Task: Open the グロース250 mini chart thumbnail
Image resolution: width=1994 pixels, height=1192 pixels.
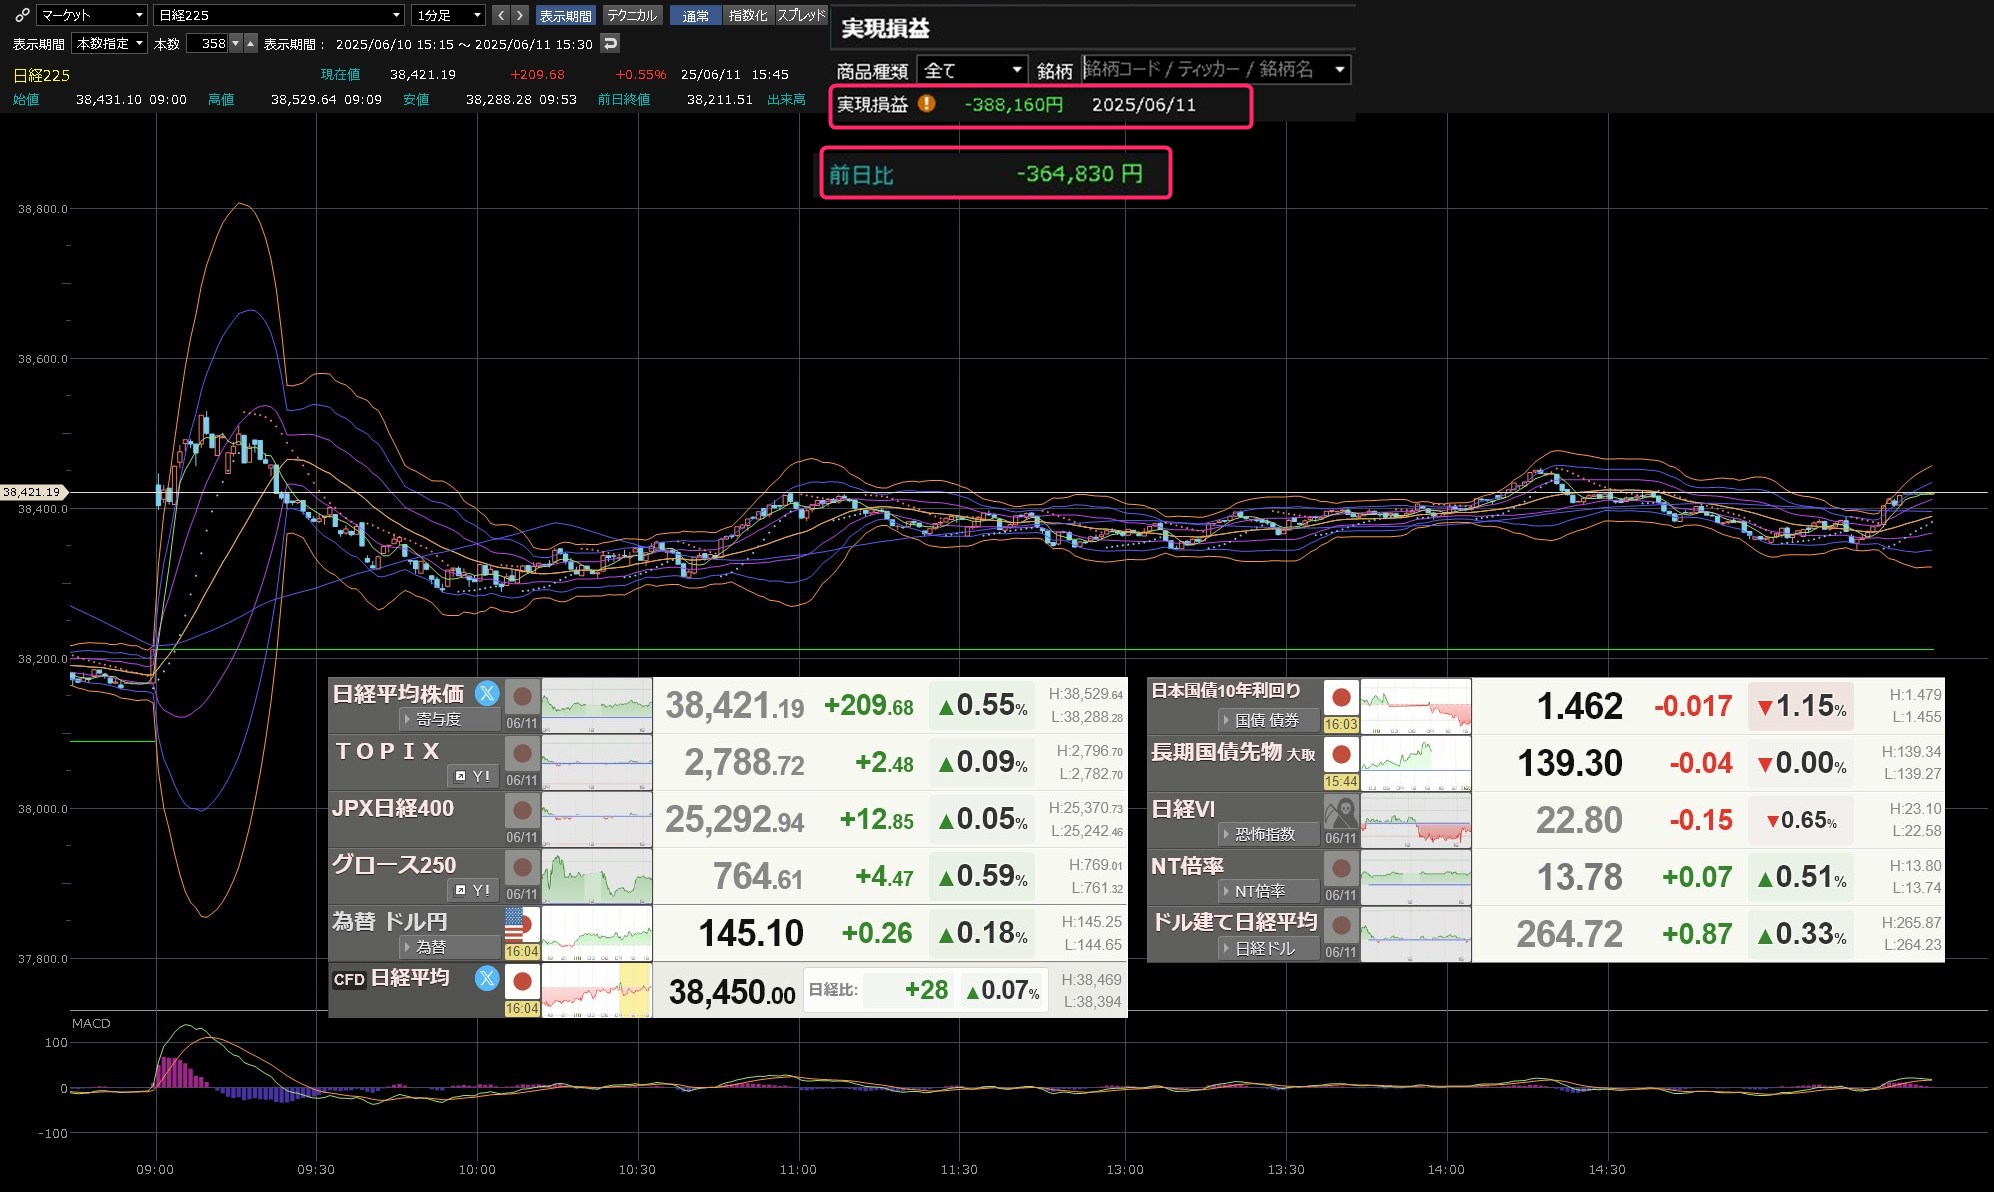Action: (597, 876)
